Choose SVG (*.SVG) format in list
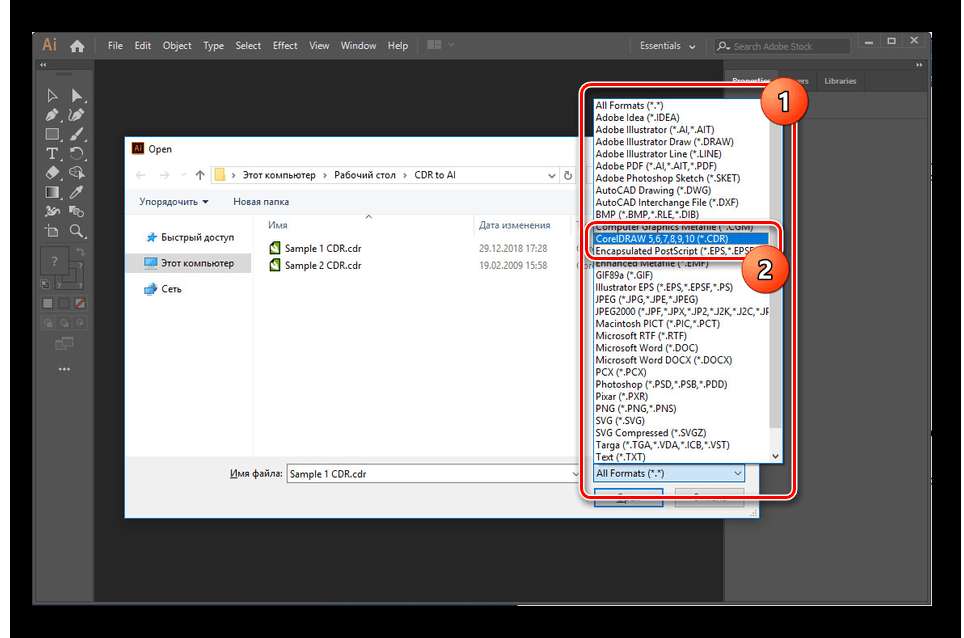The width and height of the screenshot is (964, 638). 681,420
